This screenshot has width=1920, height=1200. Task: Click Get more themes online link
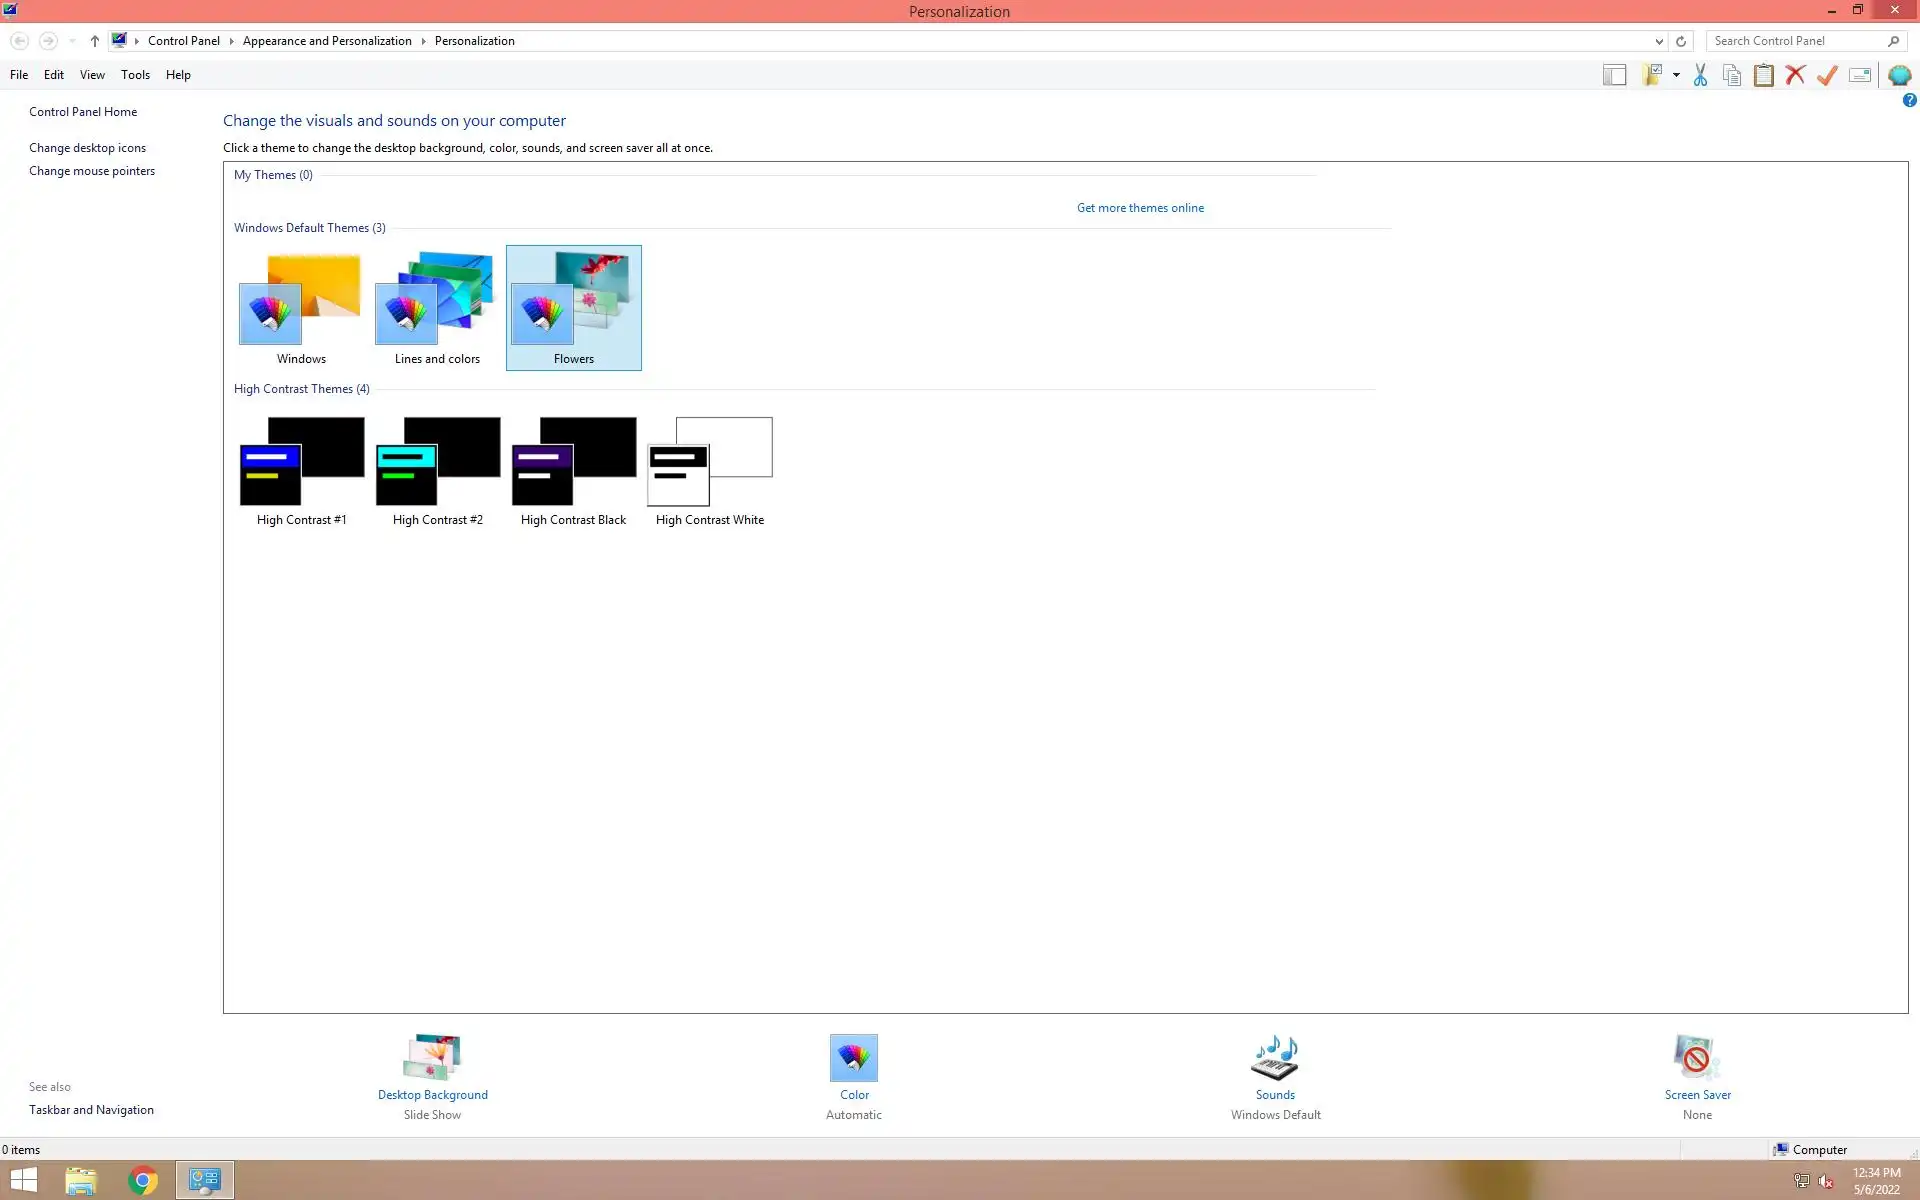(1140, 208)
